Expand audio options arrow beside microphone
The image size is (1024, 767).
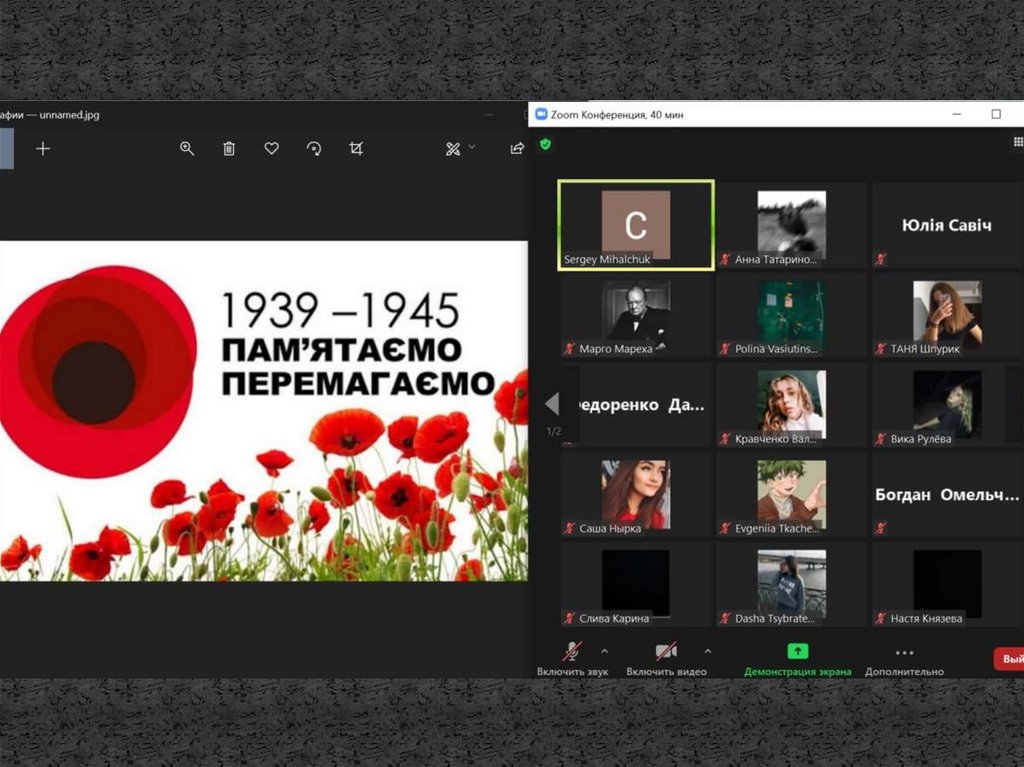[604, 650]
